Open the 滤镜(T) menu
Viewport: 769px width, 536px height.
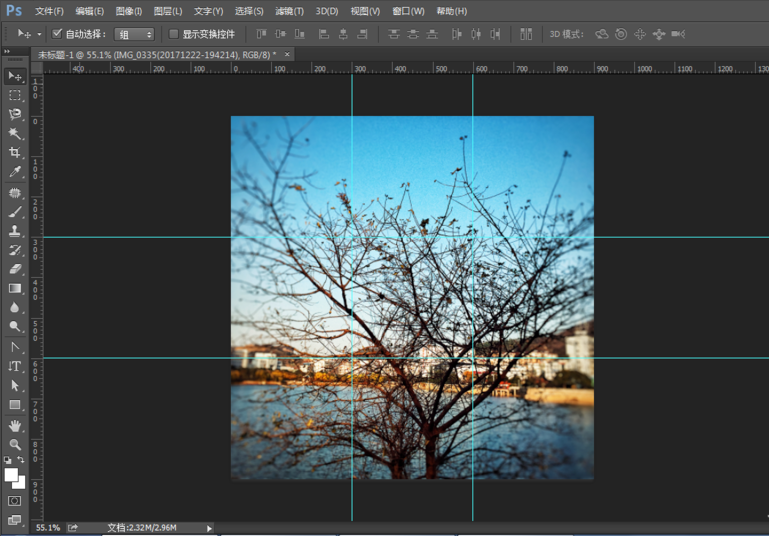click(289, 11)
